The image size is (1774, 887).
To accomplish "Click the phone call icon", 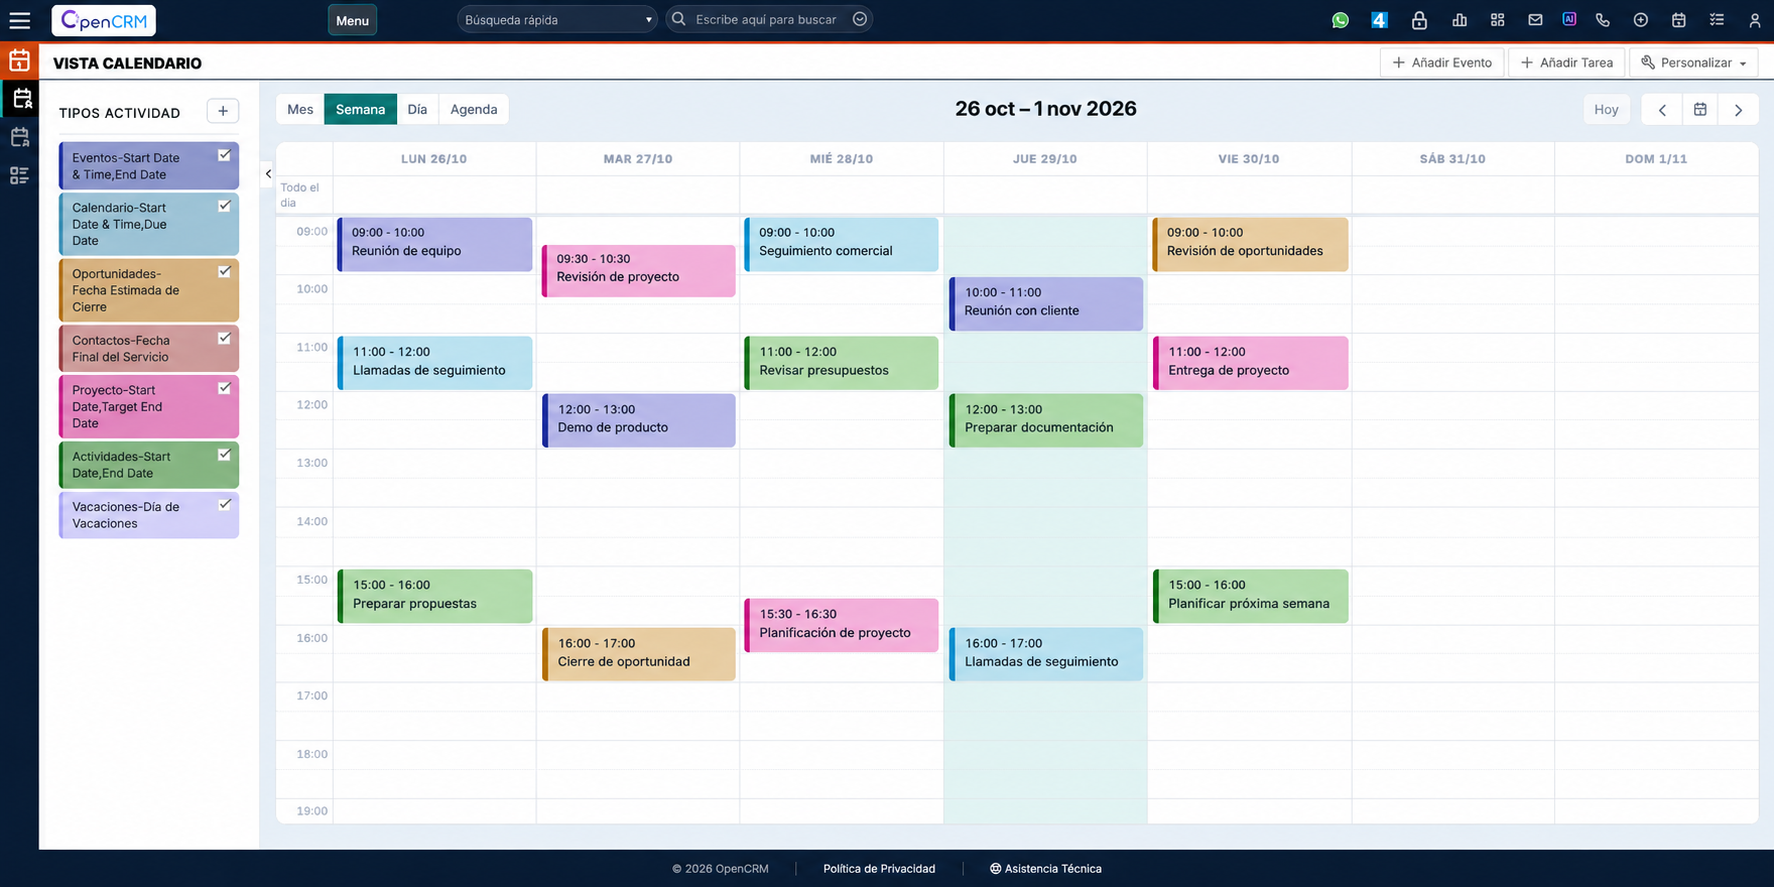I will point(1603,20).
